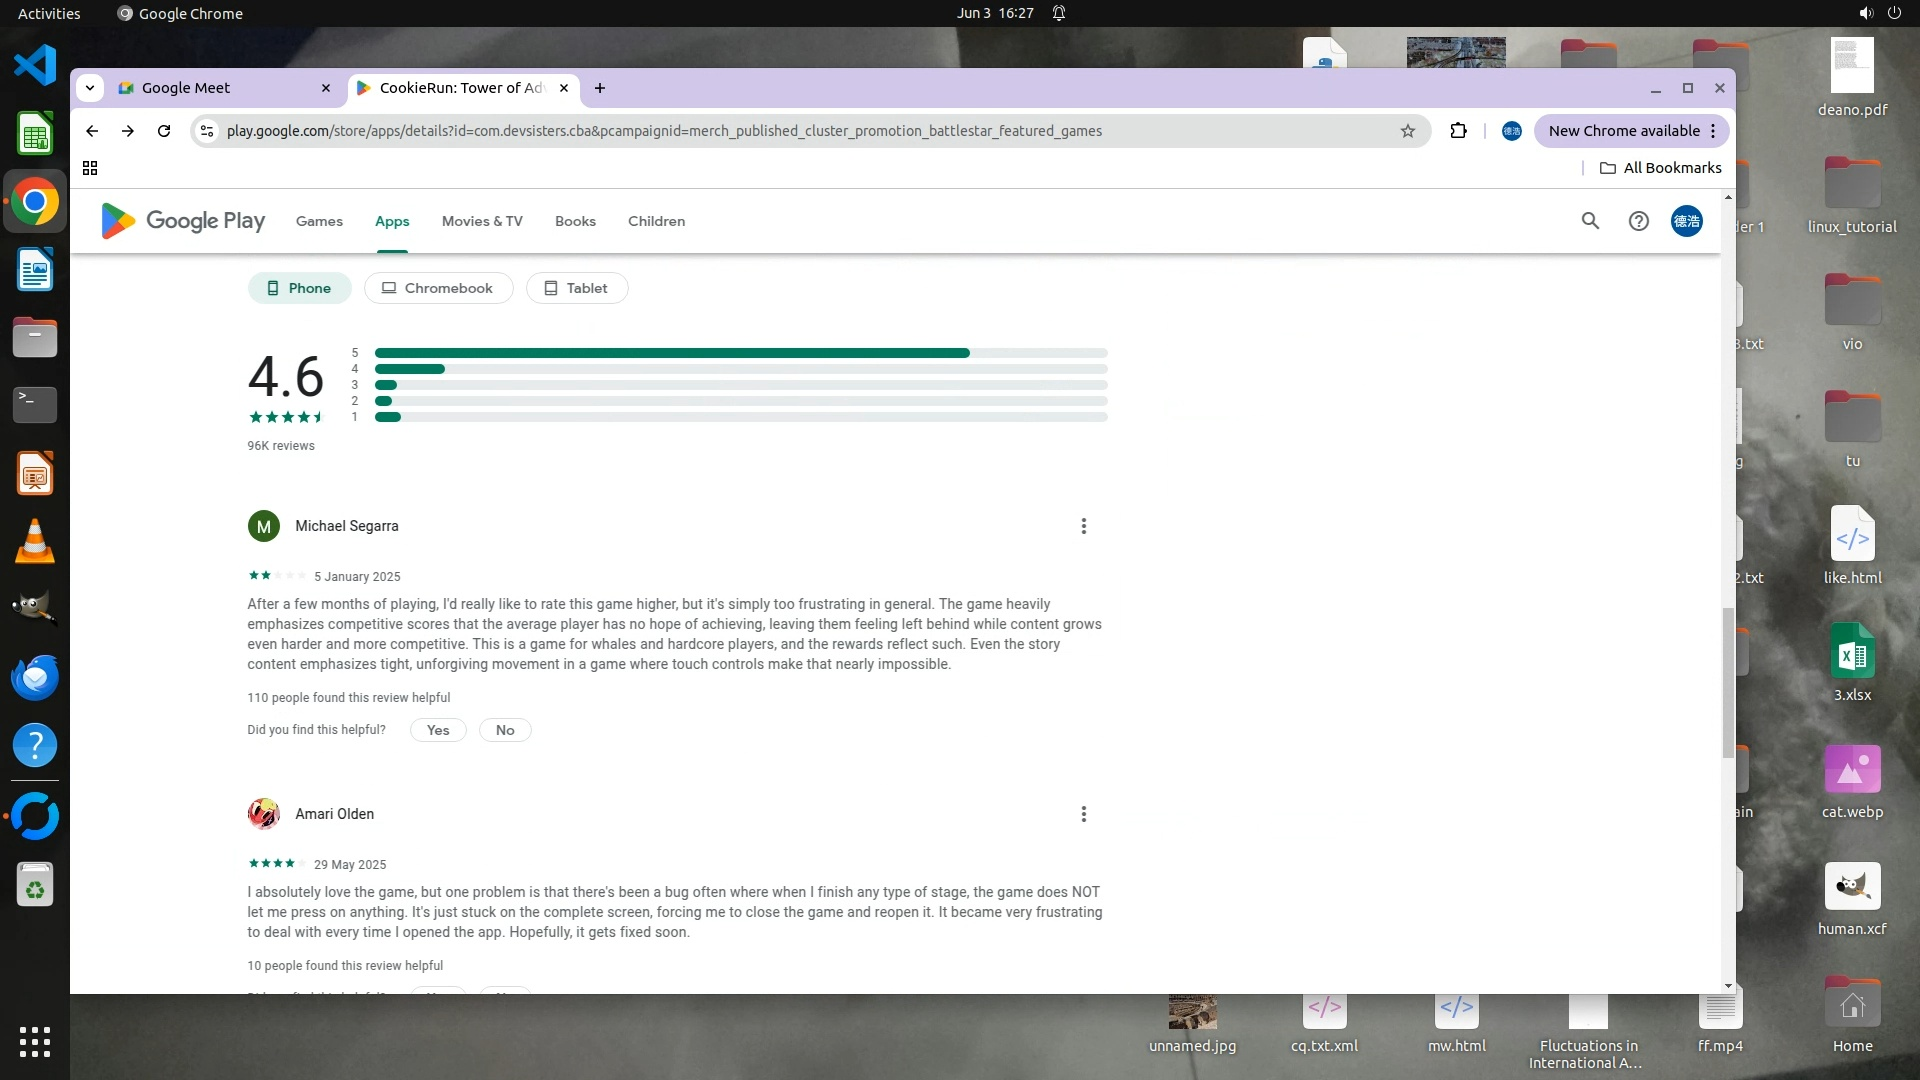Open the Help Center question mark icon

click(1638, 221)
